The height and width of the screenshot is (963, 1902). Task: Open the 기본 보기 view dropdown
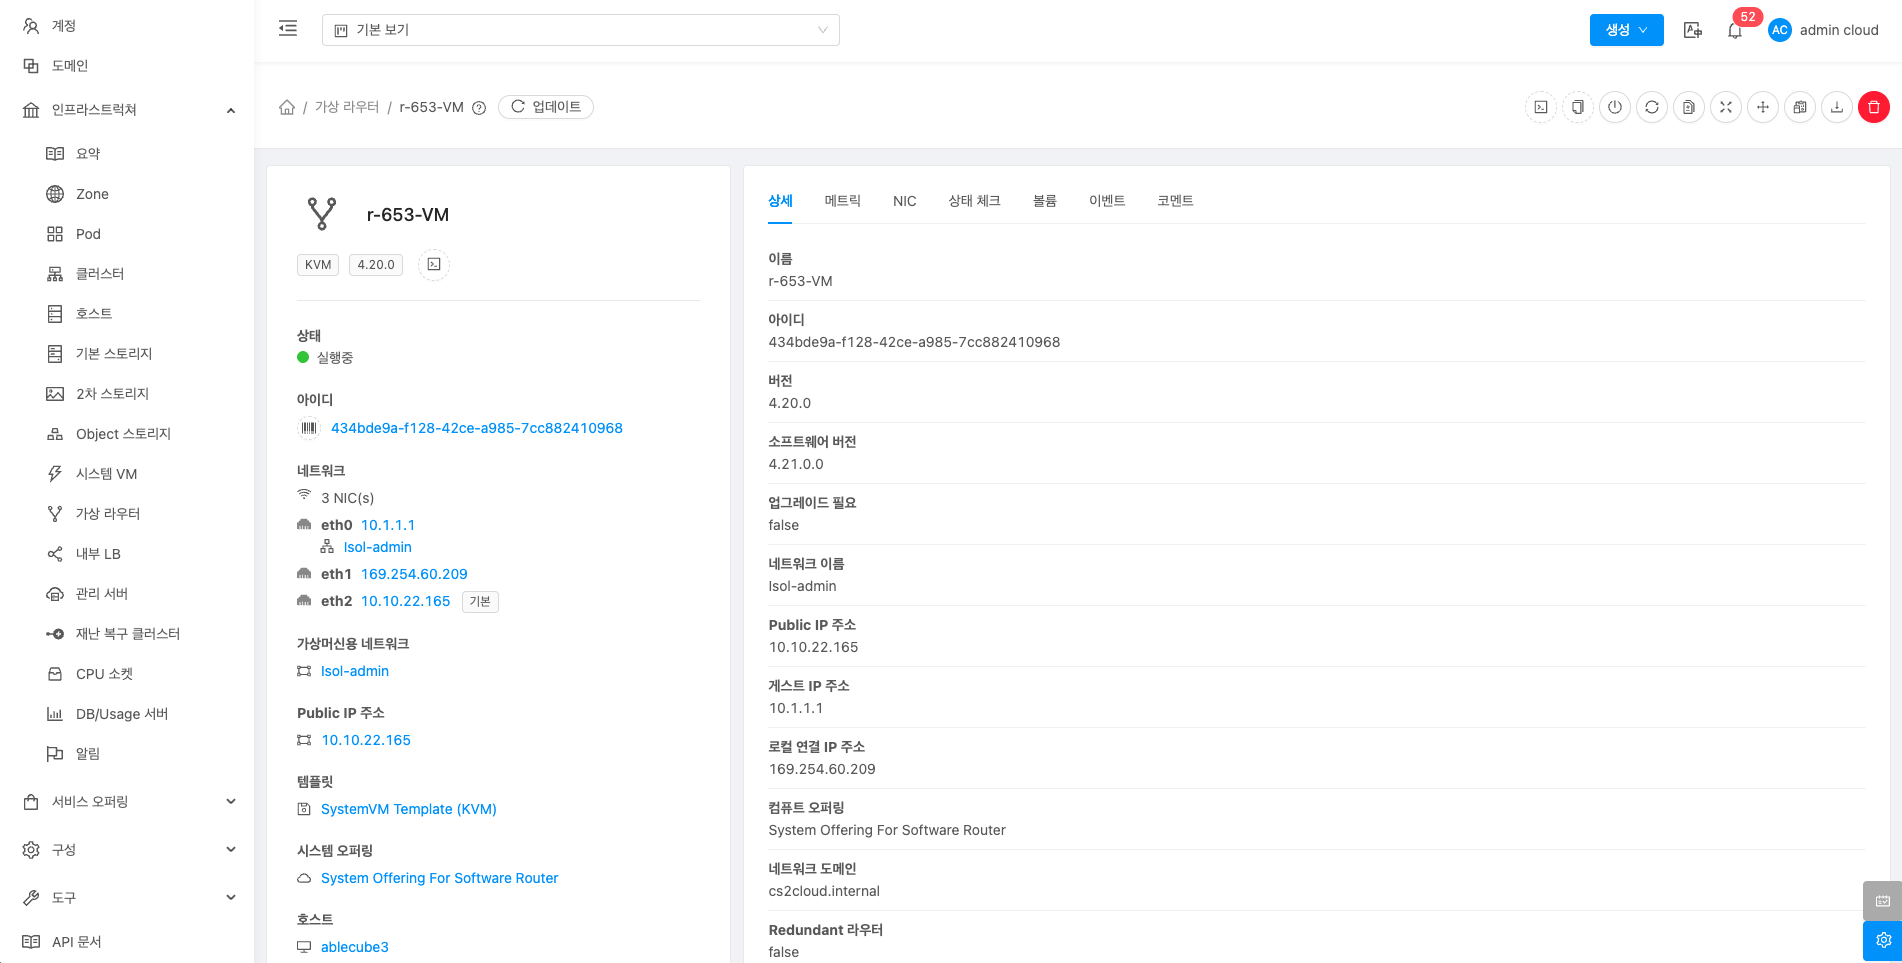580,30
